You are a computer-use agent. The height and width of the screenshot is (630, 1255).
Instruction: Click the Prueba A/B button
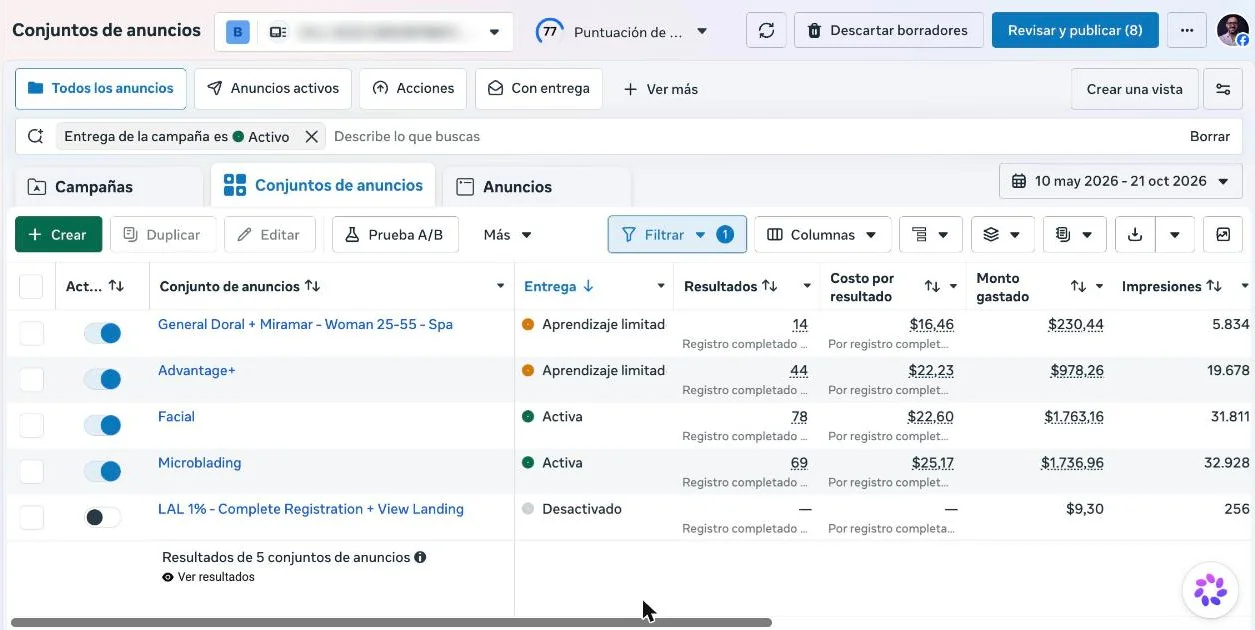[x=394, y=235]
